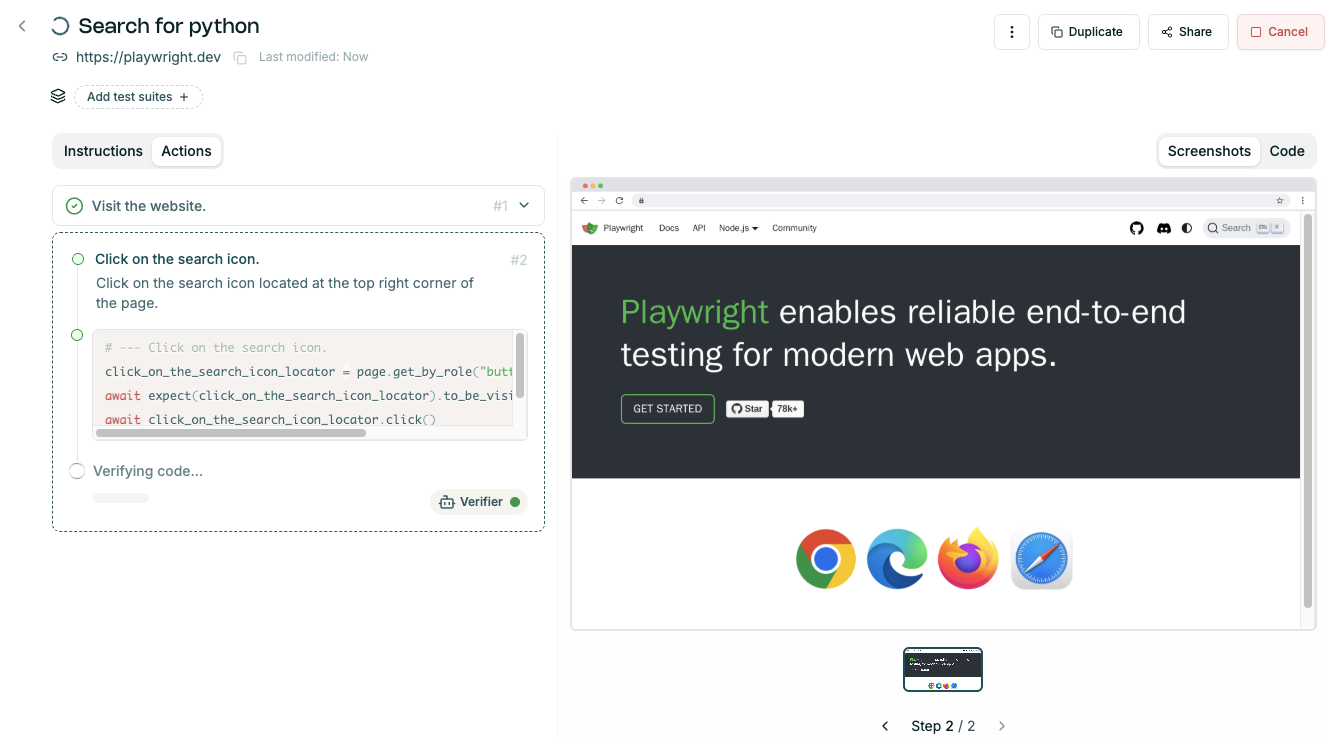
Task: Expand the Visit the website step
Action: point(524,204)
